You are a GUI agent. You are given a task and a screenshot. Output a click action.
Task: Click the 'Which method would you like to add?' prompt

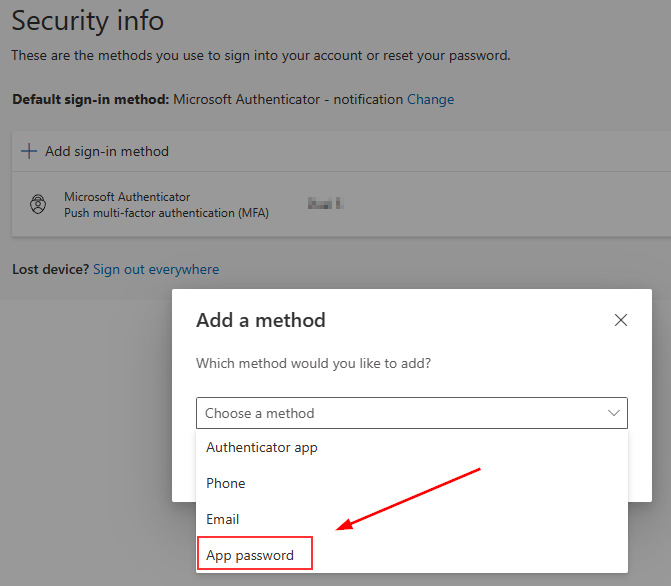(x=313, y=363)
